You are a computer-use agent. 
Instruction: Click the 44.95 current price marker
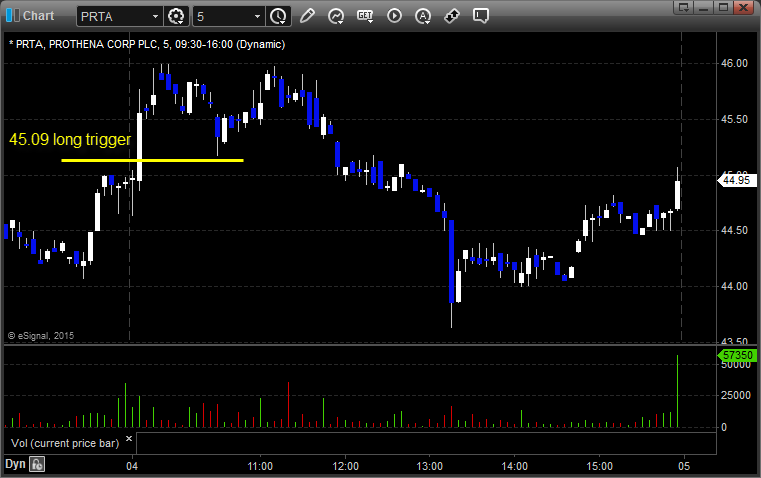pos(737,181)
